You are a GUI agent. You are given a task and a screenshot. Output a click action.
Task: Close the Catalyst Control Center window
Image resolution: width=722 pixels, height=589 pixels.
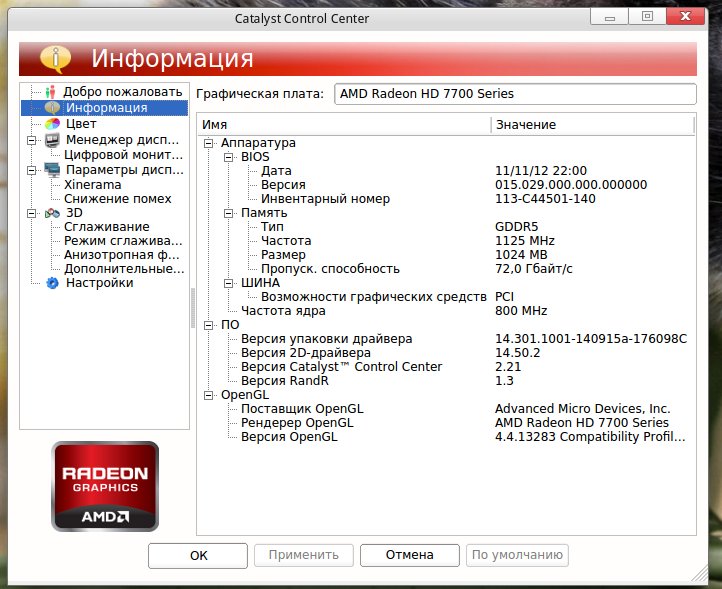[686, 17]
